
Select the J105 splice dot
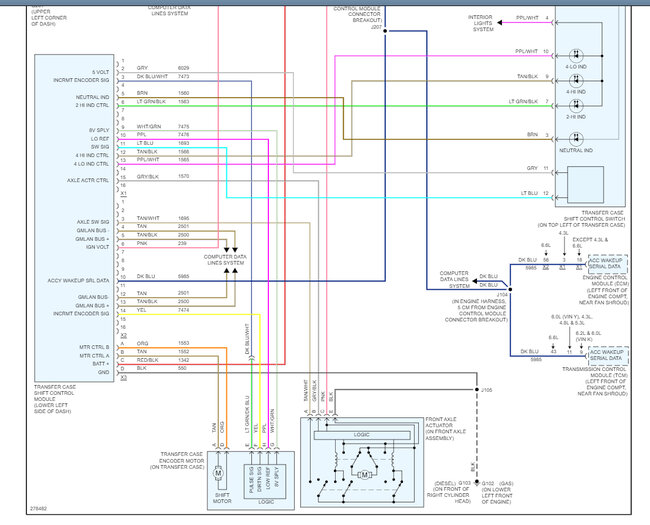477,390
